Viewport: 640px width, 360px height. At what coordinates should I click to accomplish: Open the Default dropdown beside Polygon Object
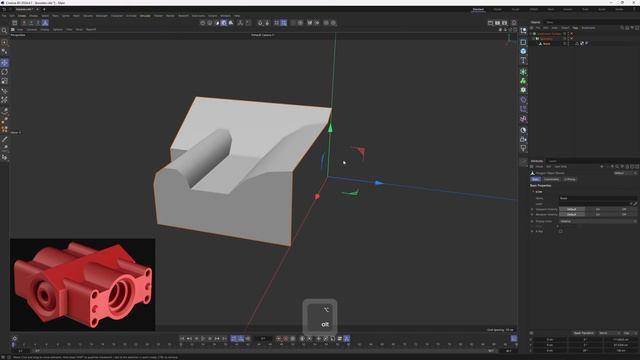(625, 173)
